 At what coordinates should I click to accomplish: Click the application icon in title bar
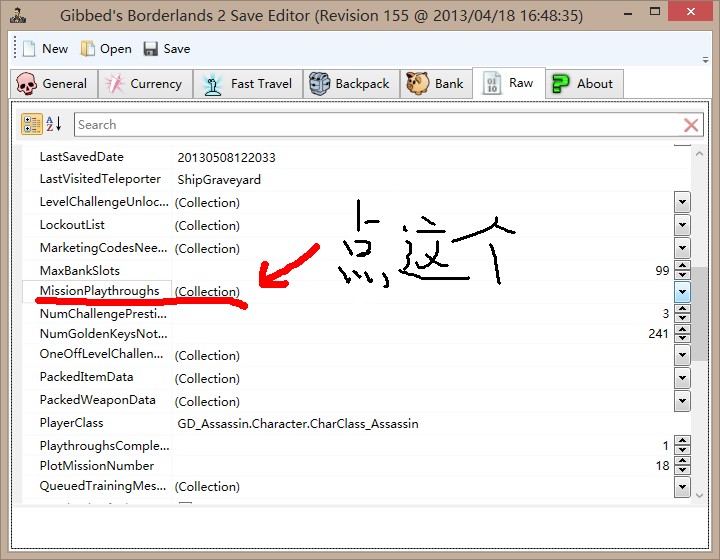(18, 16)
